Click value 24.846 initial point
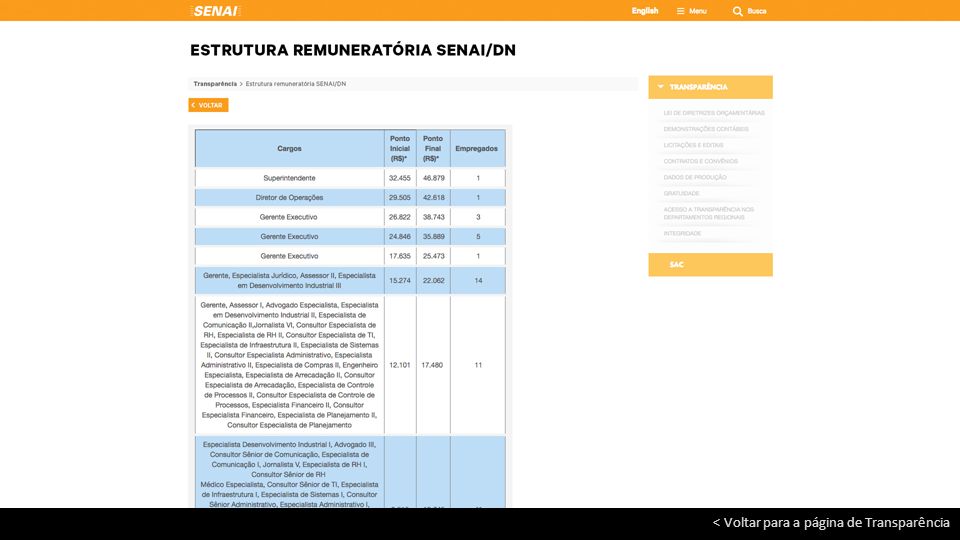The image size is (960, 540). click(x=400, y=236)
